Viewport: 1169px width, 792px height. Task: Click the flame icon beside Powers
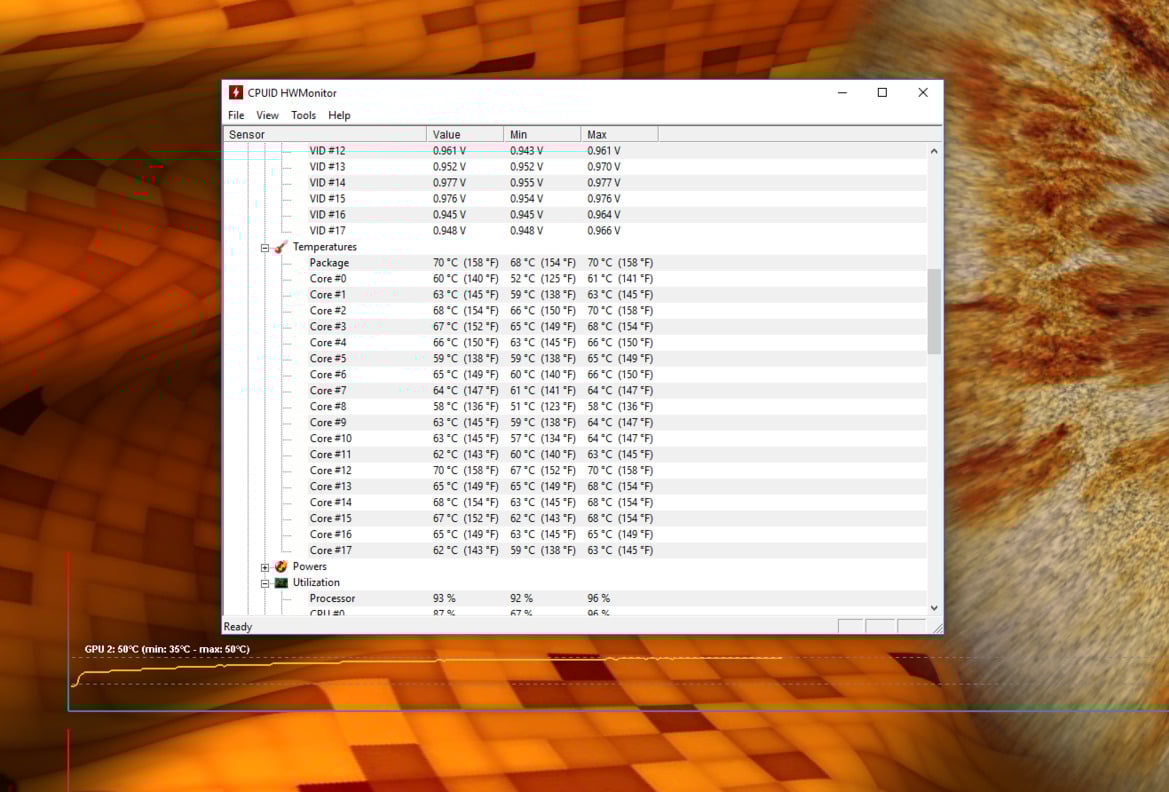(x=280, y=567)
